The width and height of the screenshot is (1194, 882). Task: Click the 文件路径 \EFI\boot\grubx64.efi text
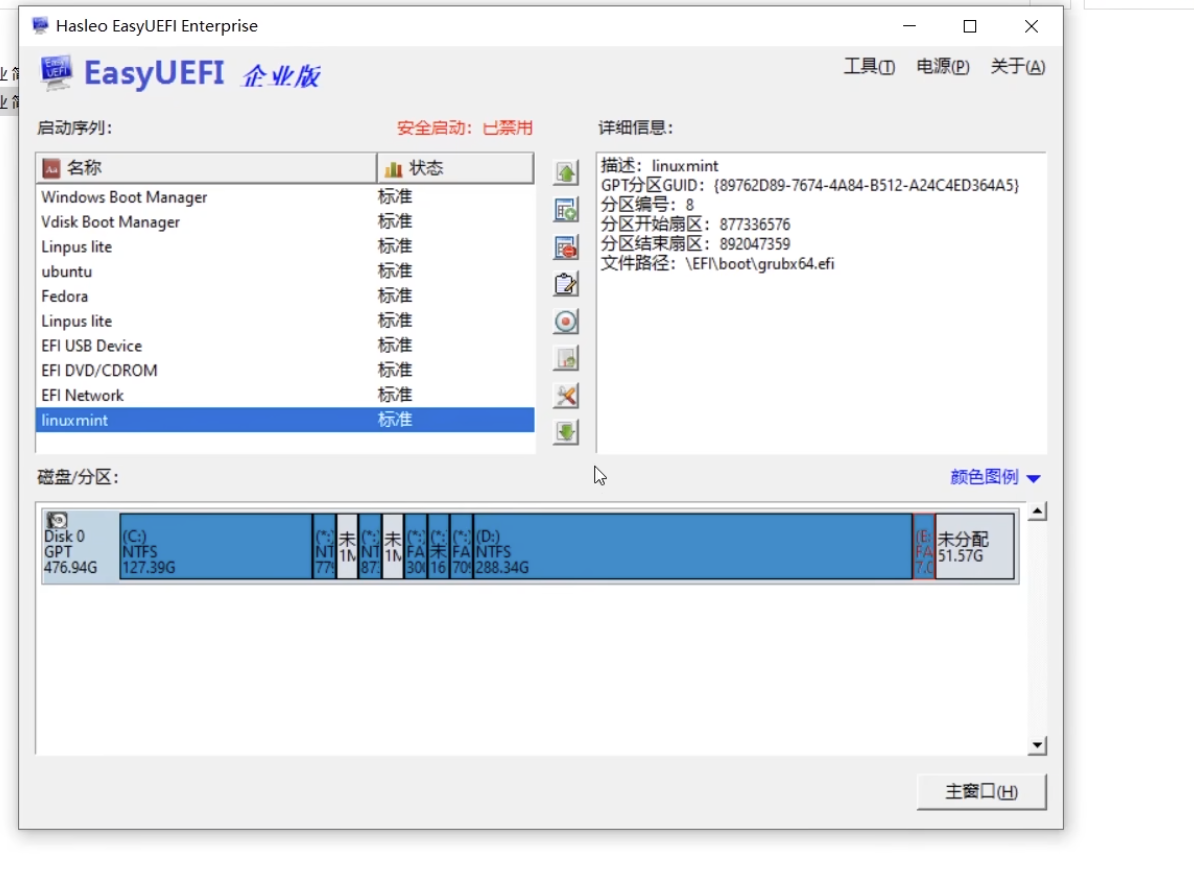[718, 264]
